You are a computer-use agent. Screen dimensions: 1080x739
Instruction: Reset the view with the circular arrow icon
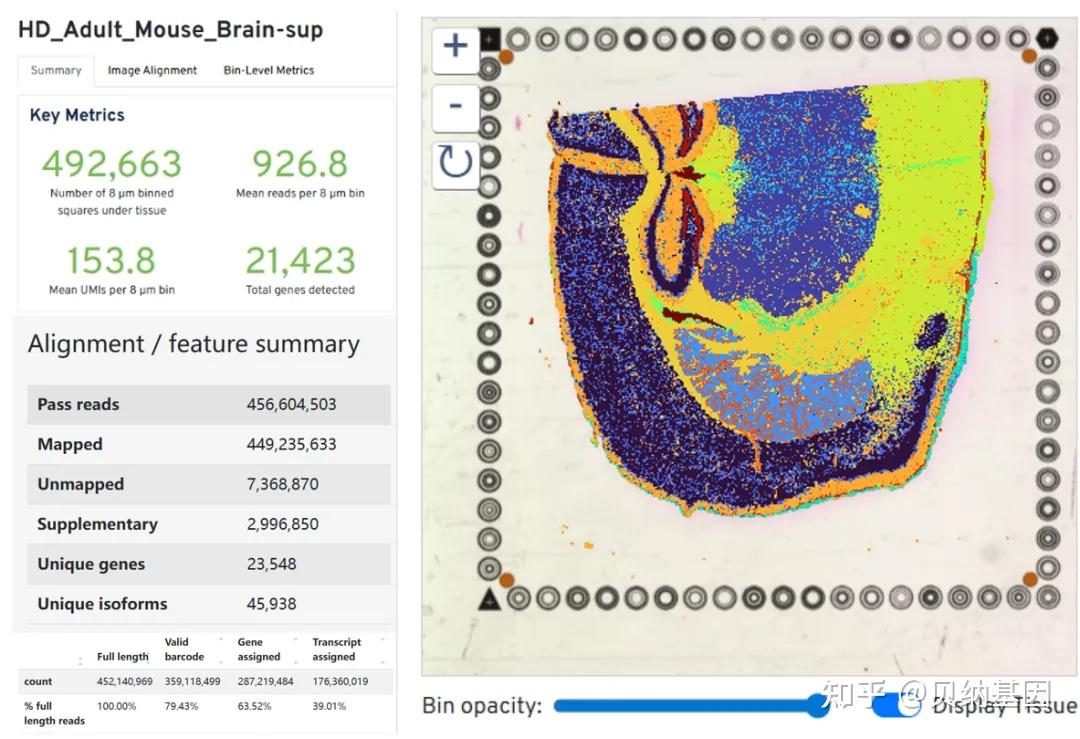pos(455,162)
